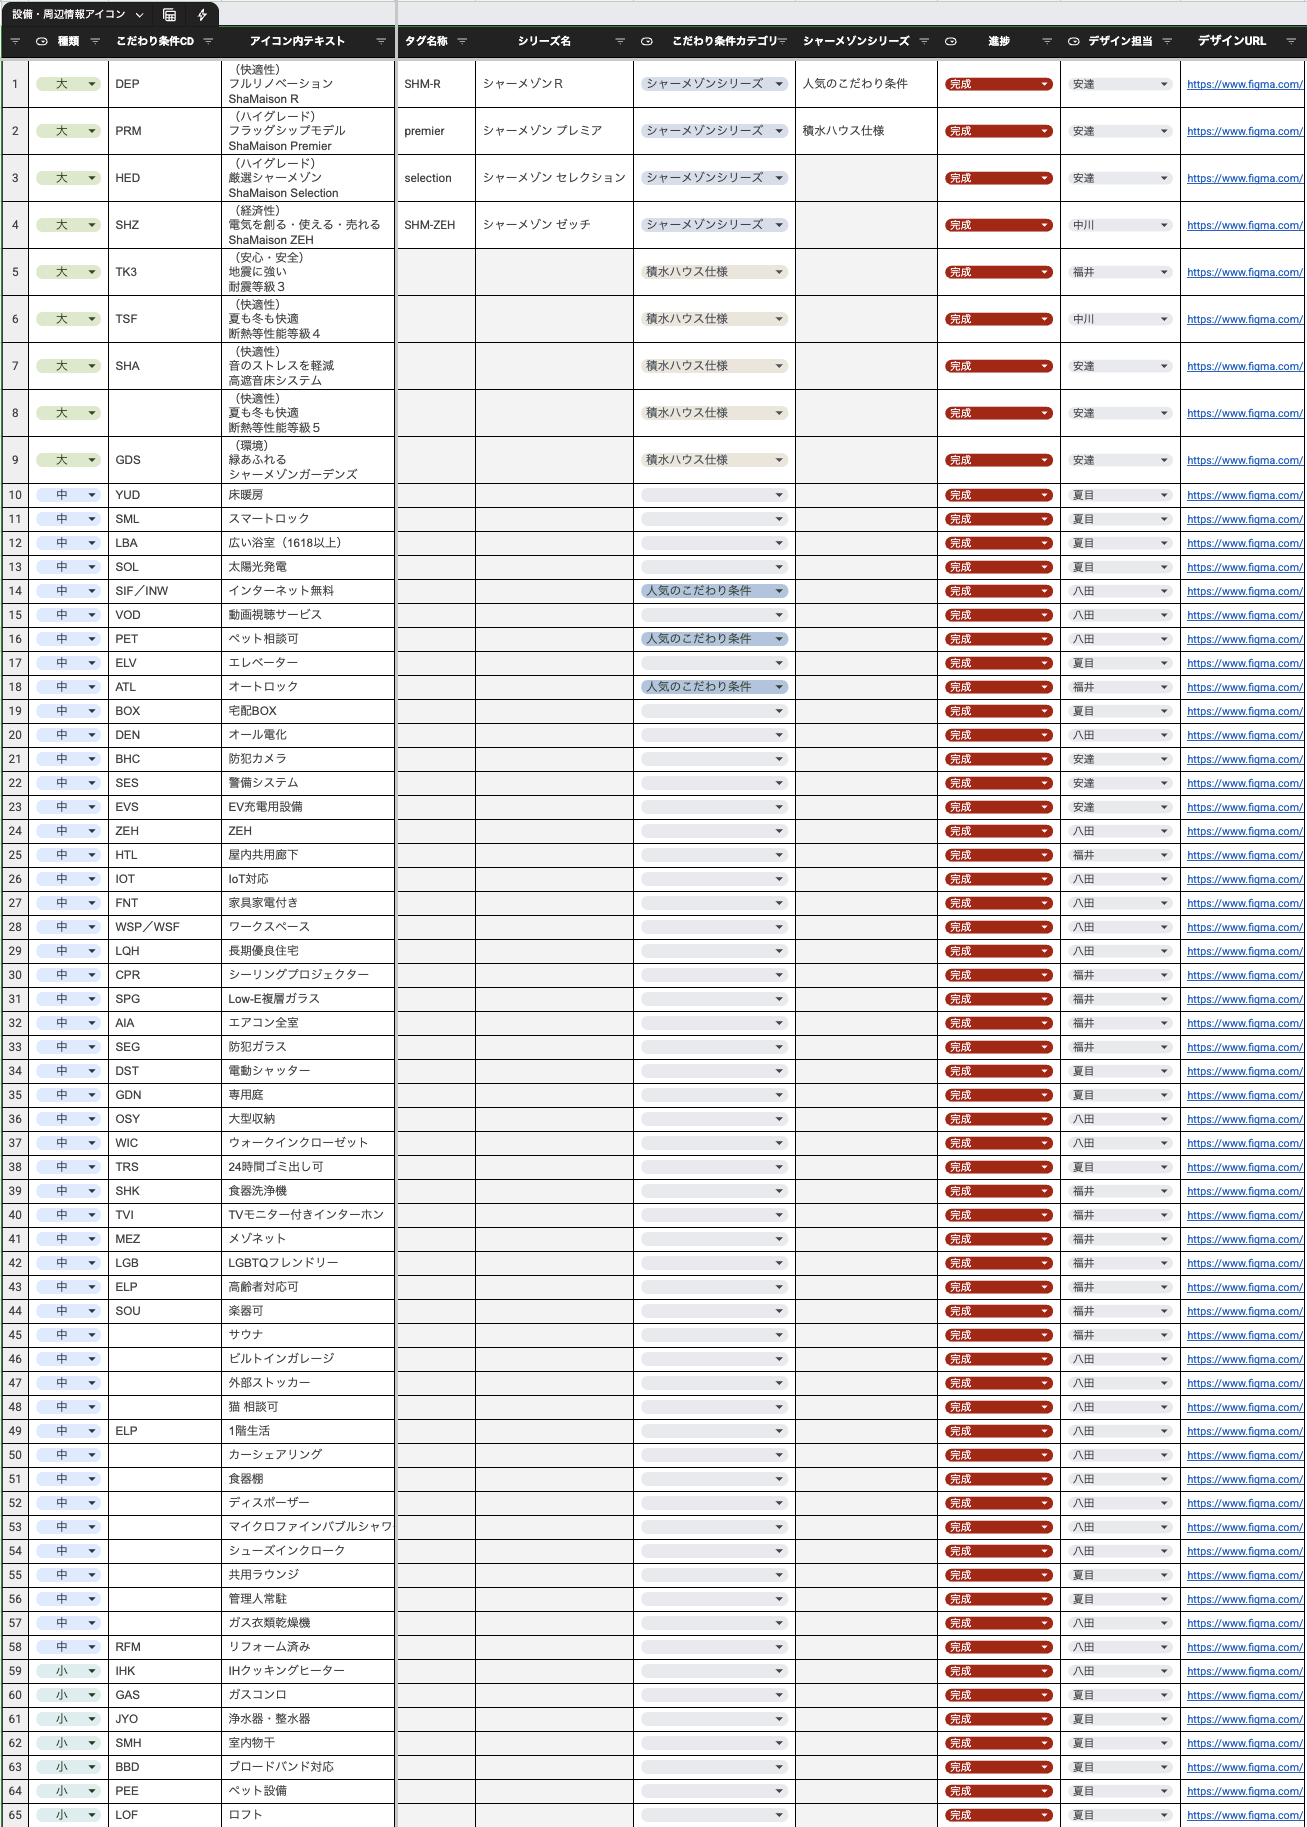
Task: Open 完成 status dropdown for the HED row
Action: point(998,178)
